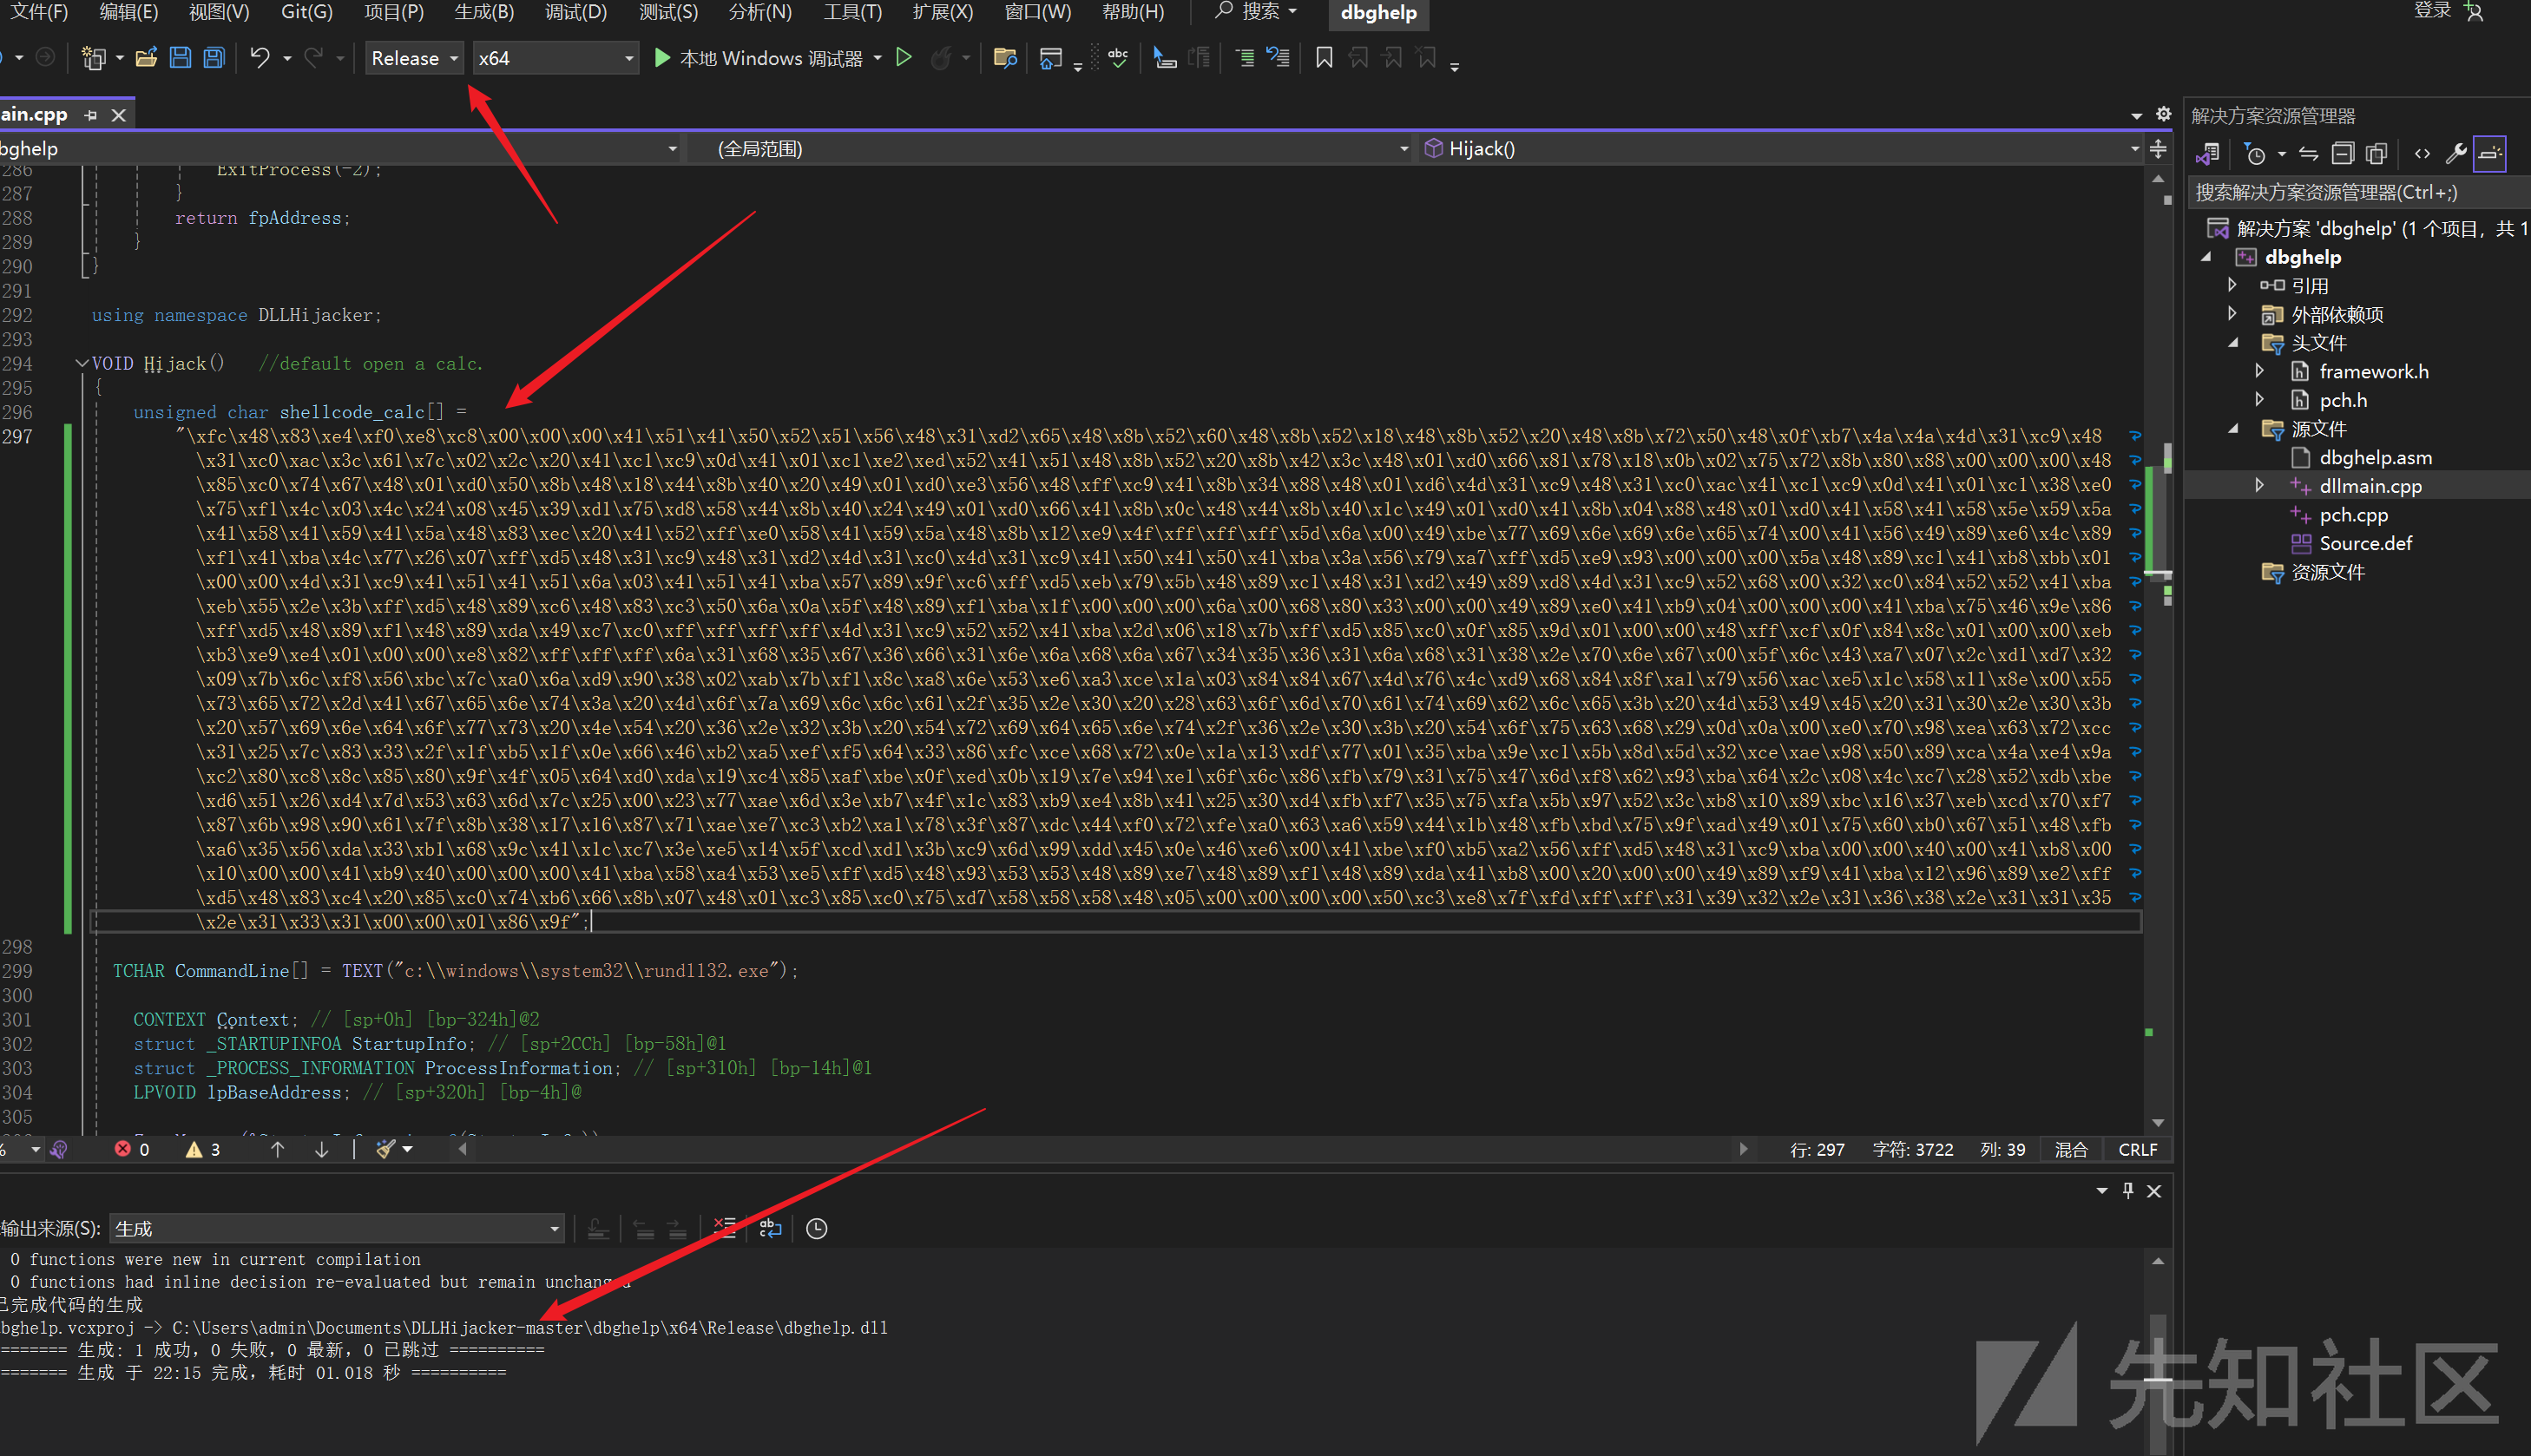
Task: Click the Open File folder icon
Action: 147,58
